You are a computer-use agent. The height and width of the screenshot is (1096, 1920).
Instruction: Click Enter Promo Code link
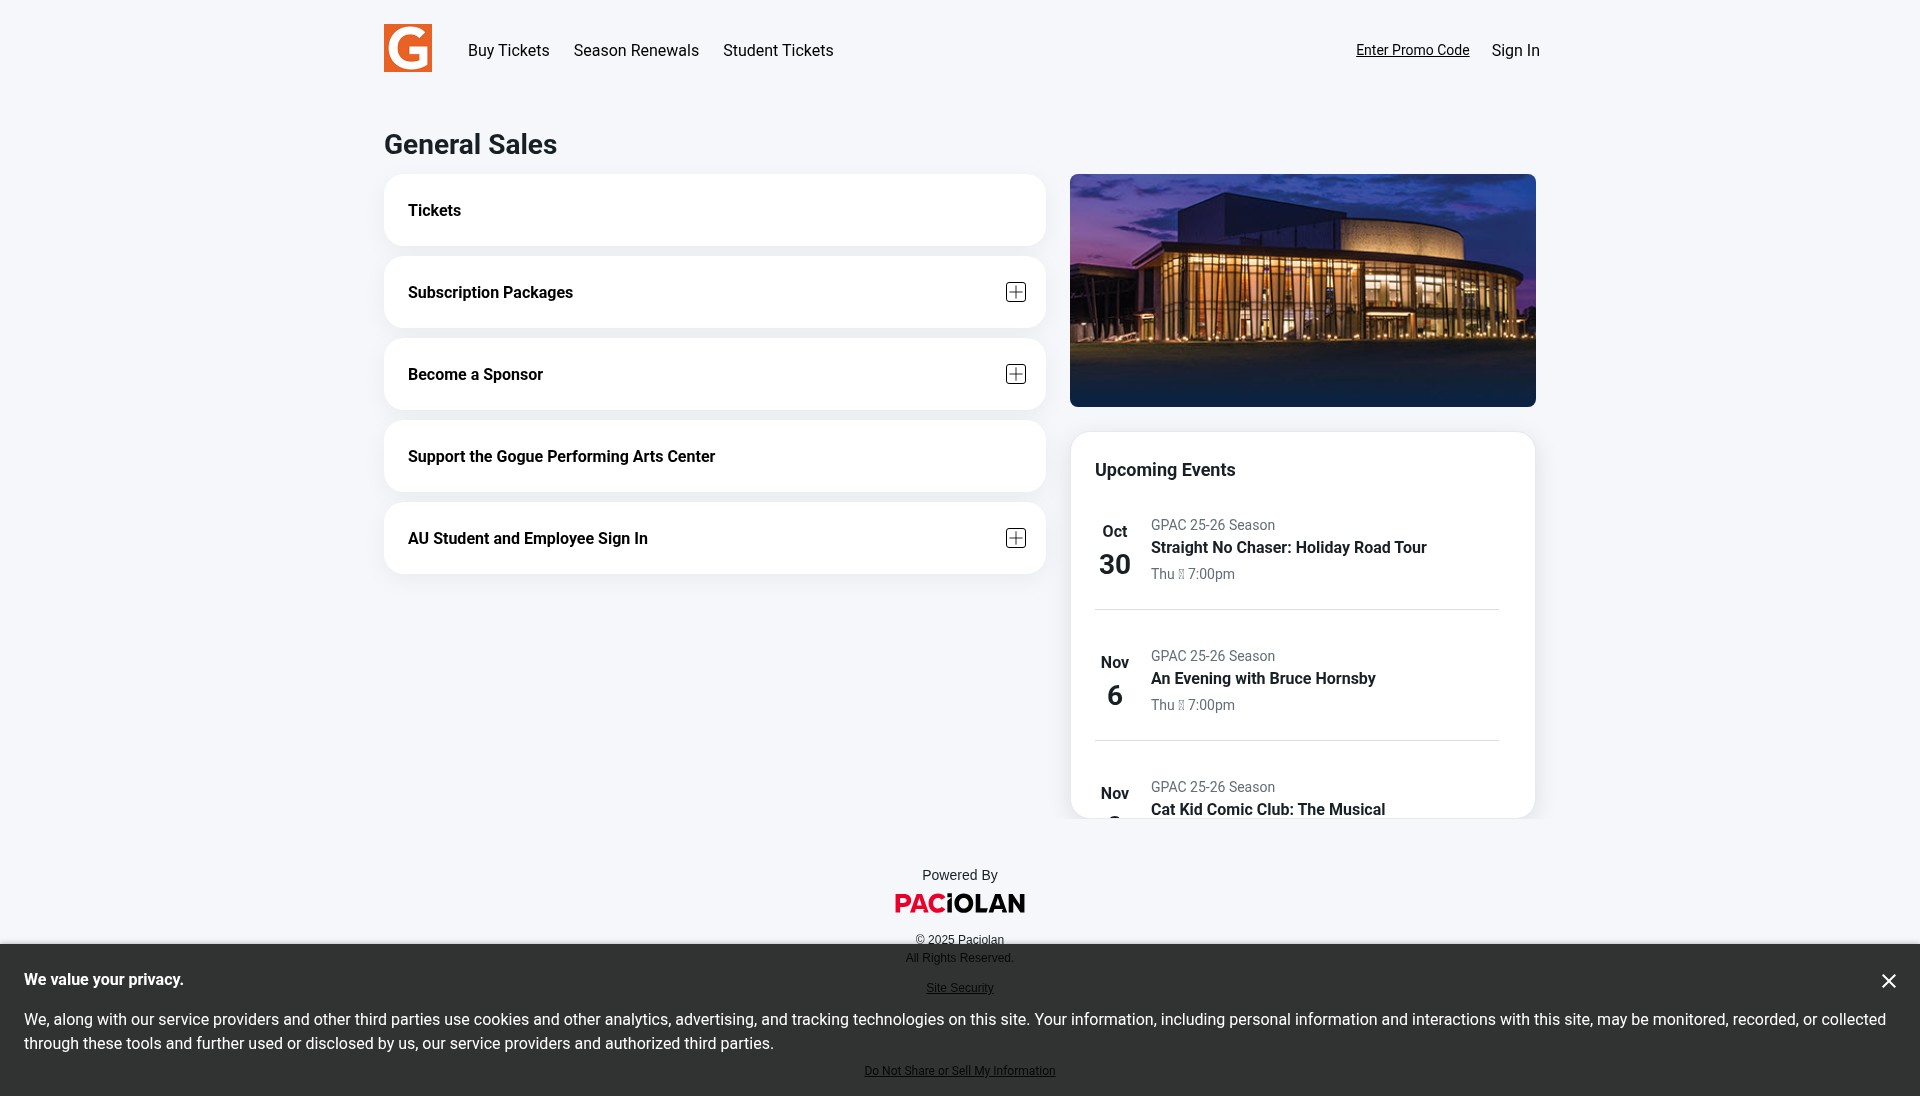click(1412, 50)
